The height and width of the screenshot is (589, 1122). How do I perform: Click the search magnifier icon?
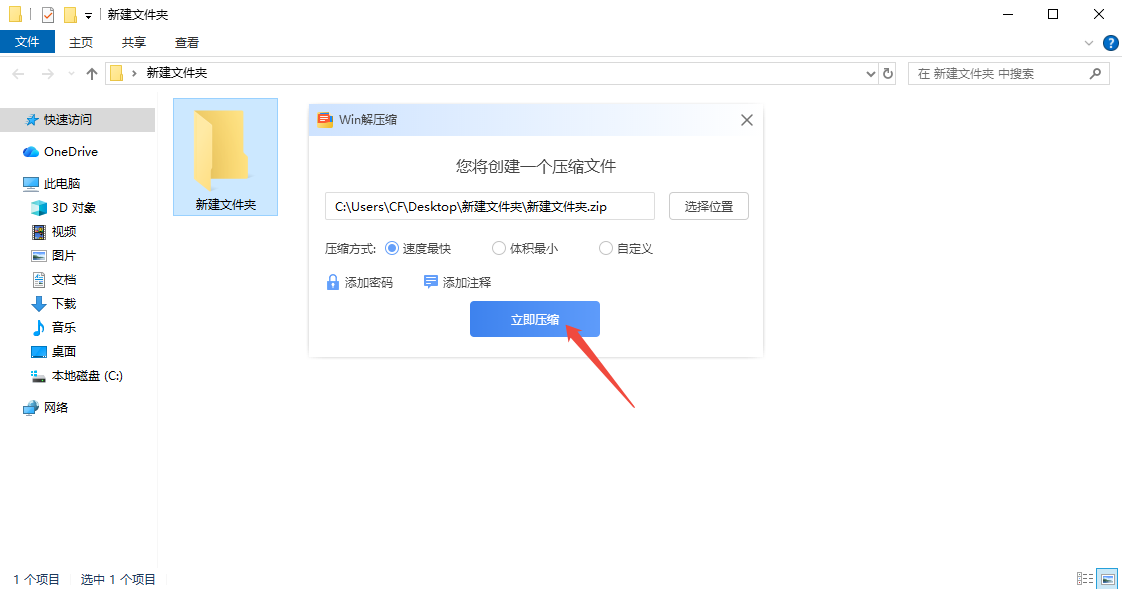click(x=1096, y=73)
